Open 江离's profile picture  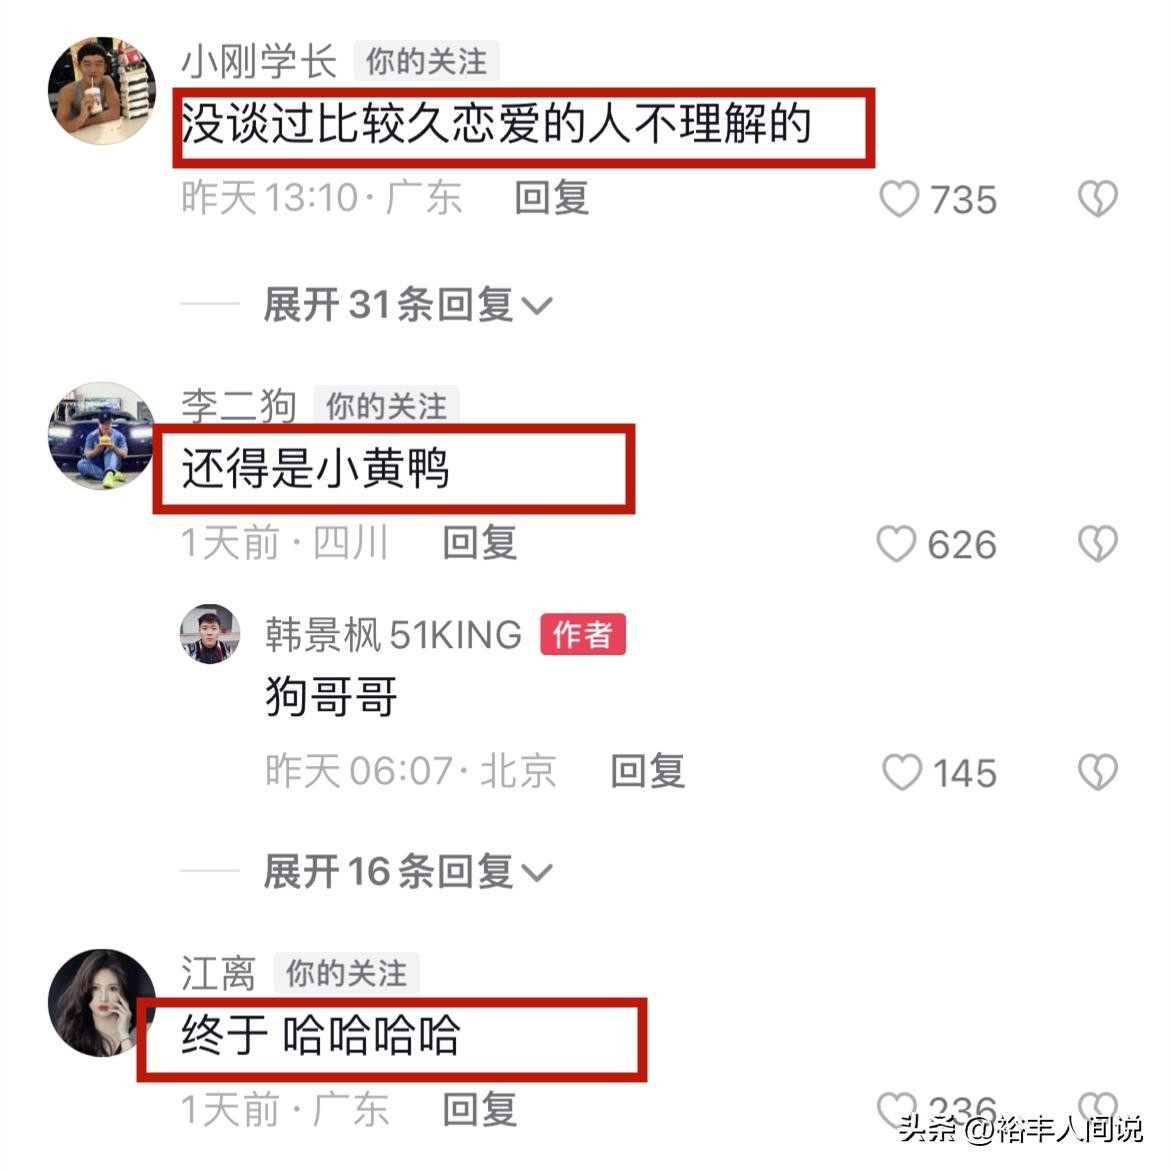102,1003
